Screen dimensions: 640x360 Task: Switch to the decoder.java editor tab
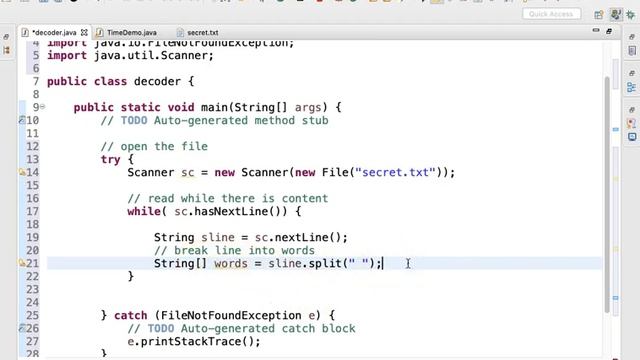click(x=53, y=33)
